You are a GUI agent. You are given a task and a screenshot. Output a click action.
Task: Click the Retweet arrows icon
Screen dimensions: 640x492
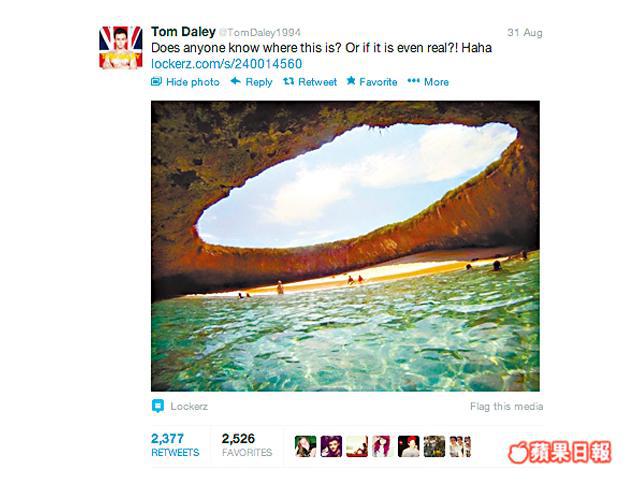[x=289, y=81]
